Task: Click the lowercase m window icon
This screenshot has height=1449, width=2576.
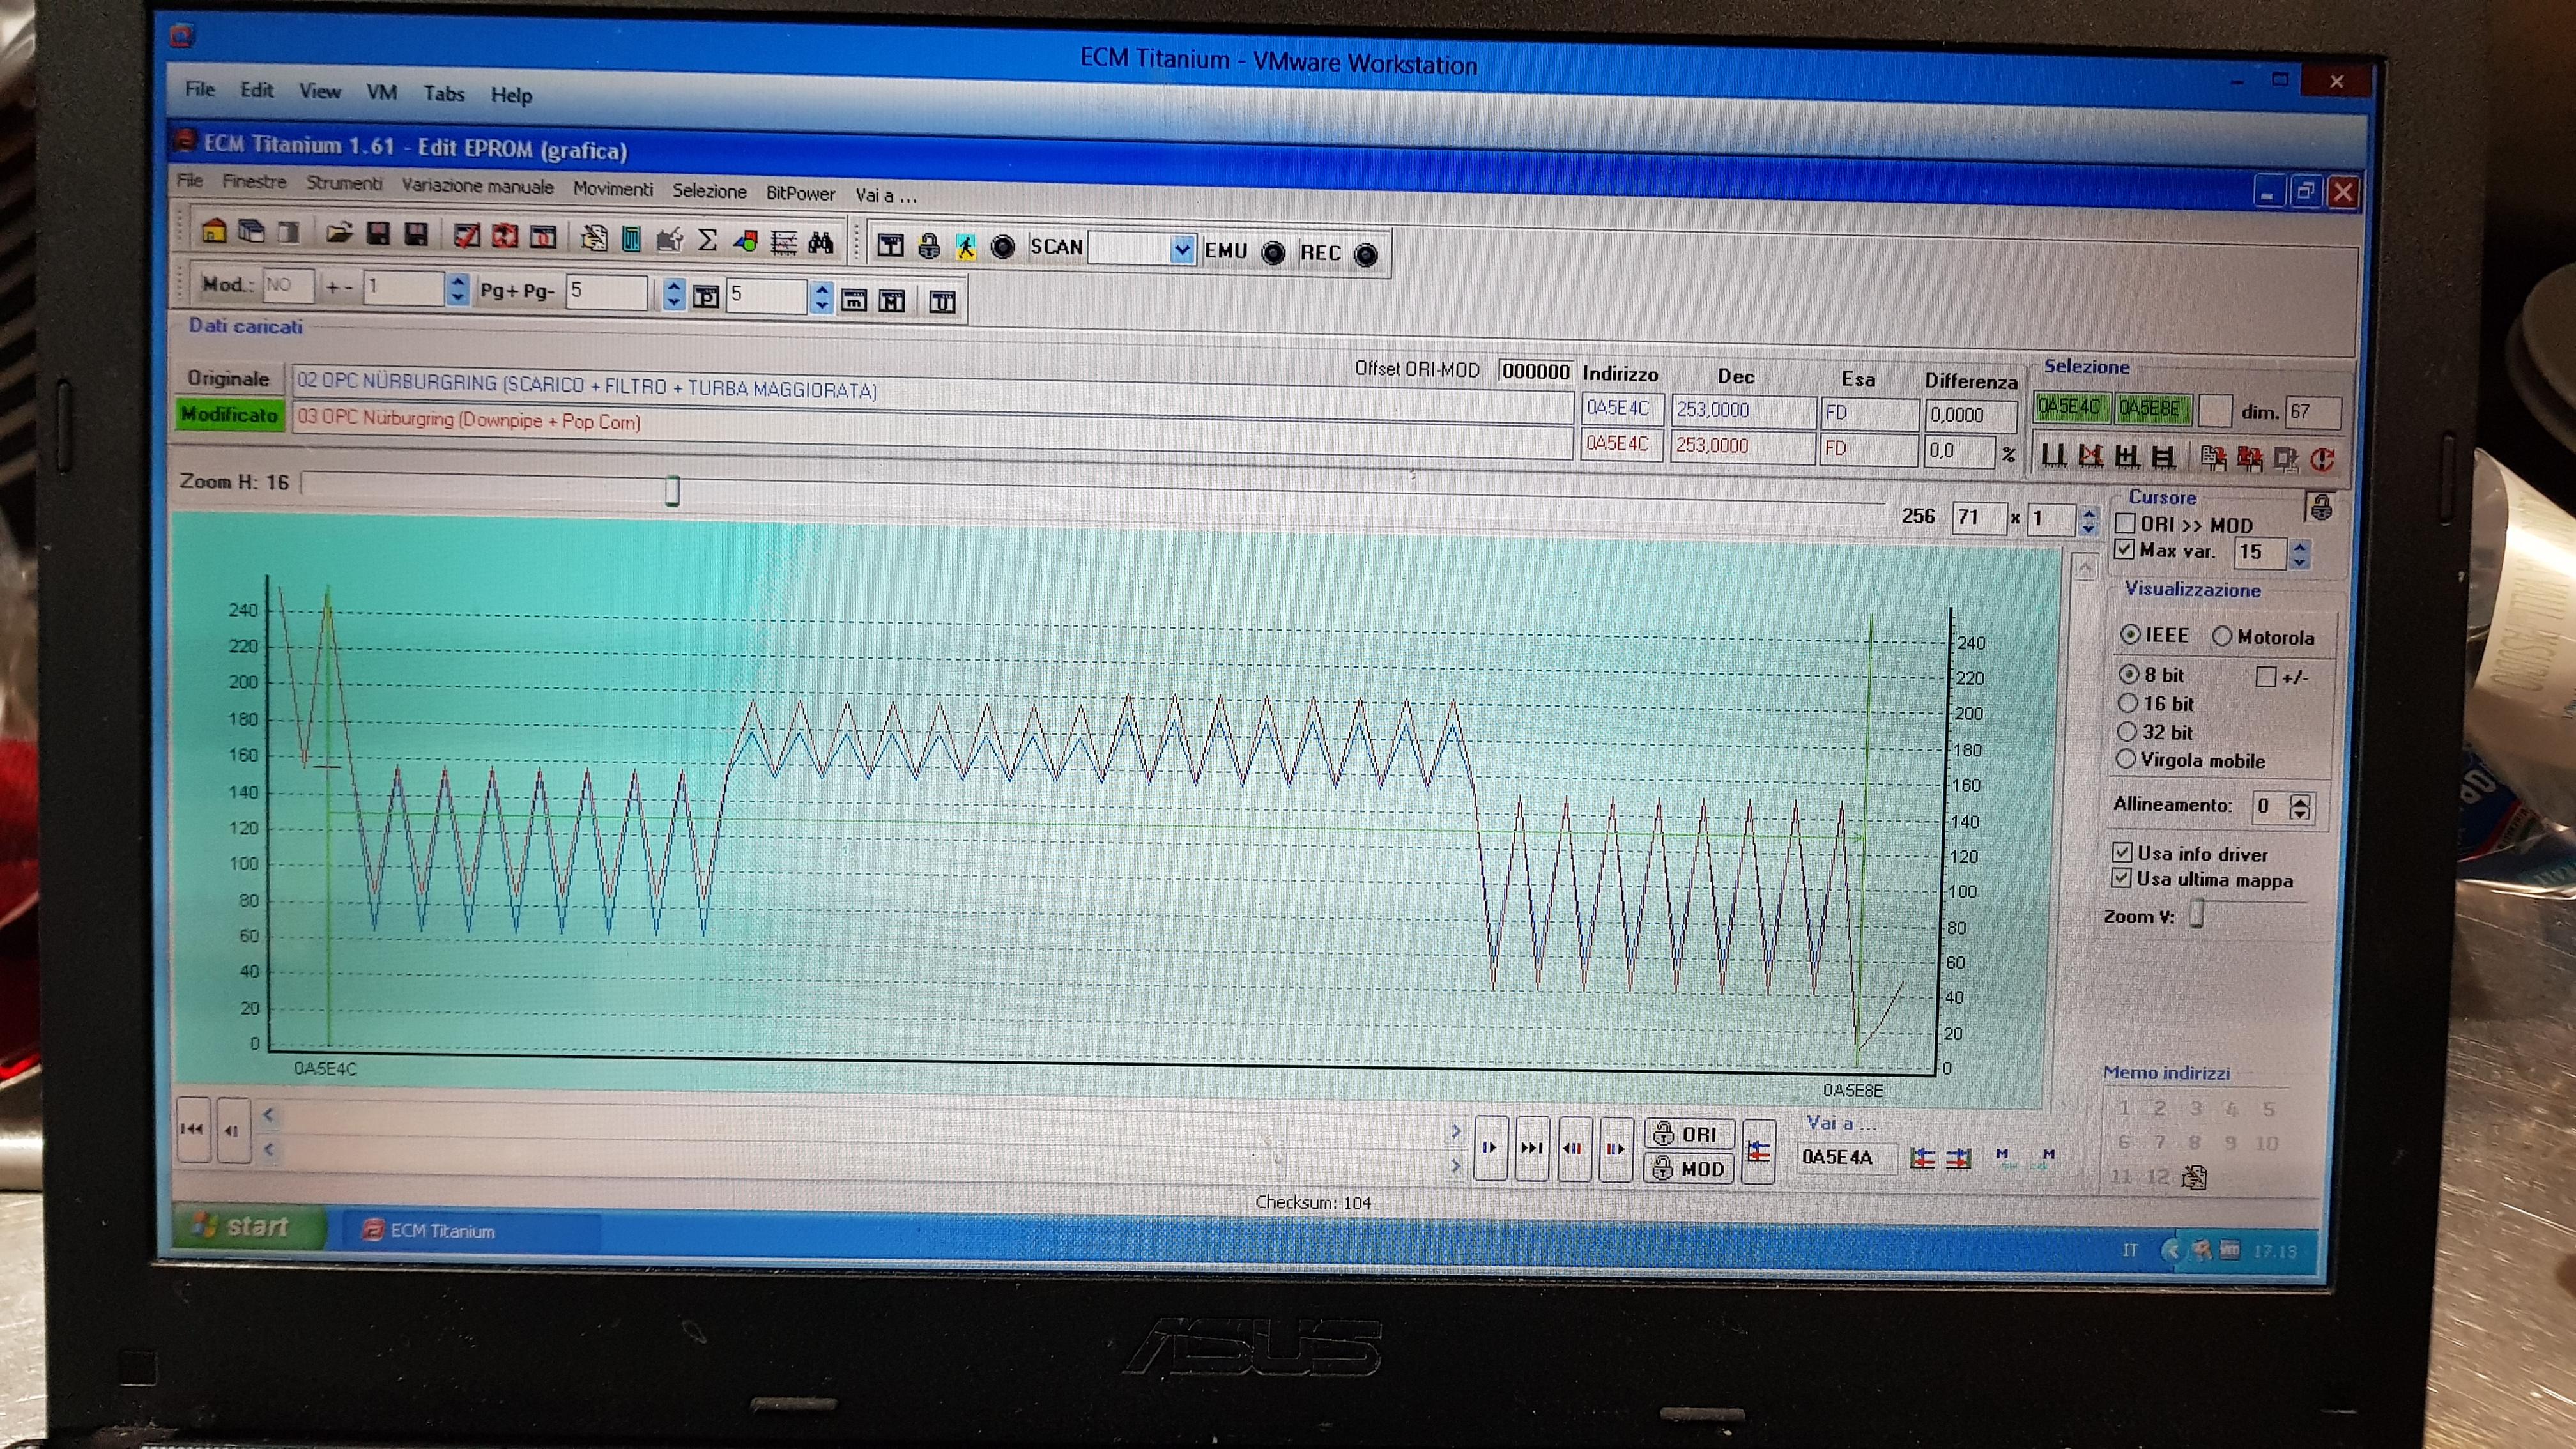Action: (854, 300)
